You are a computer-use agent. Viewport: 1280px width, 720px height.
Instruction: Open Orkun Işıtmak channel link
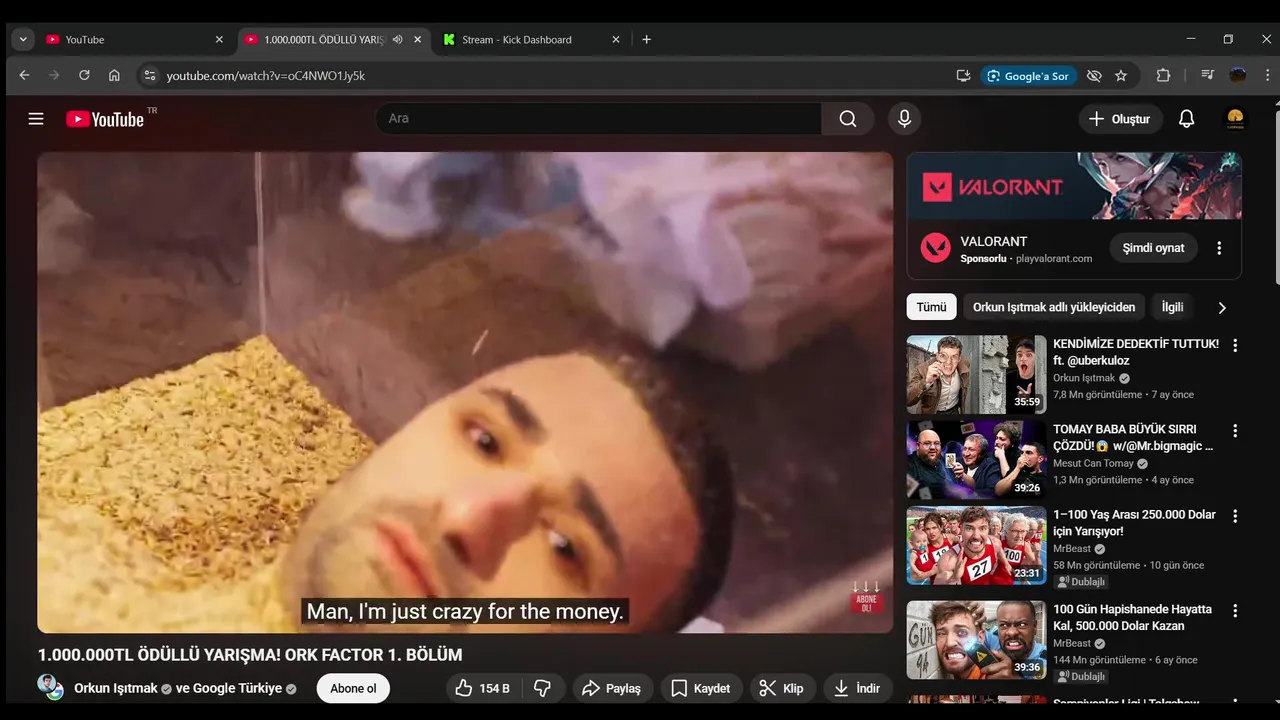116,688
